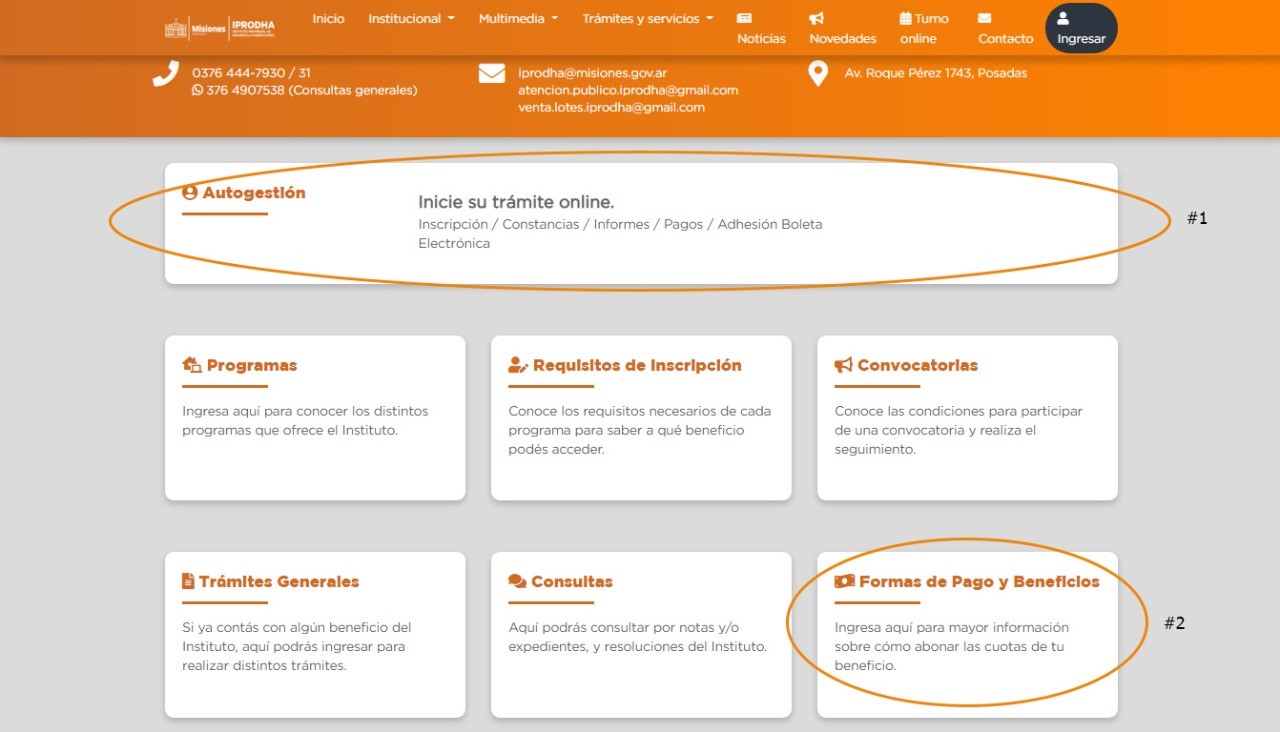Open the Consultas card heading
The height and width of the screenshot is (732, 1280).
coord(572,582)
